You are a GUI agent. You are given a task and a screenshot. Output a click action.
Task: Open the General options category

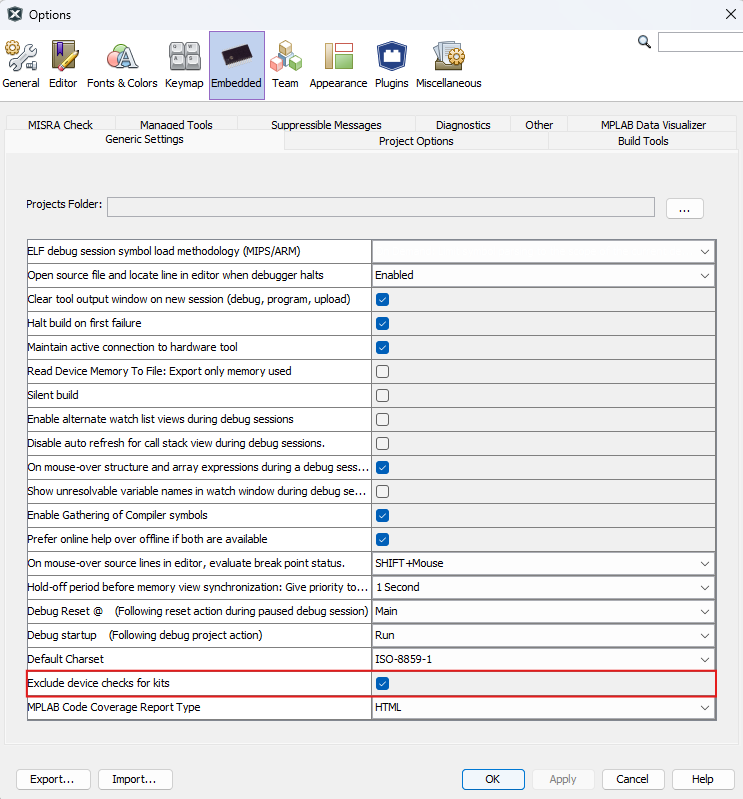[21, 64]
